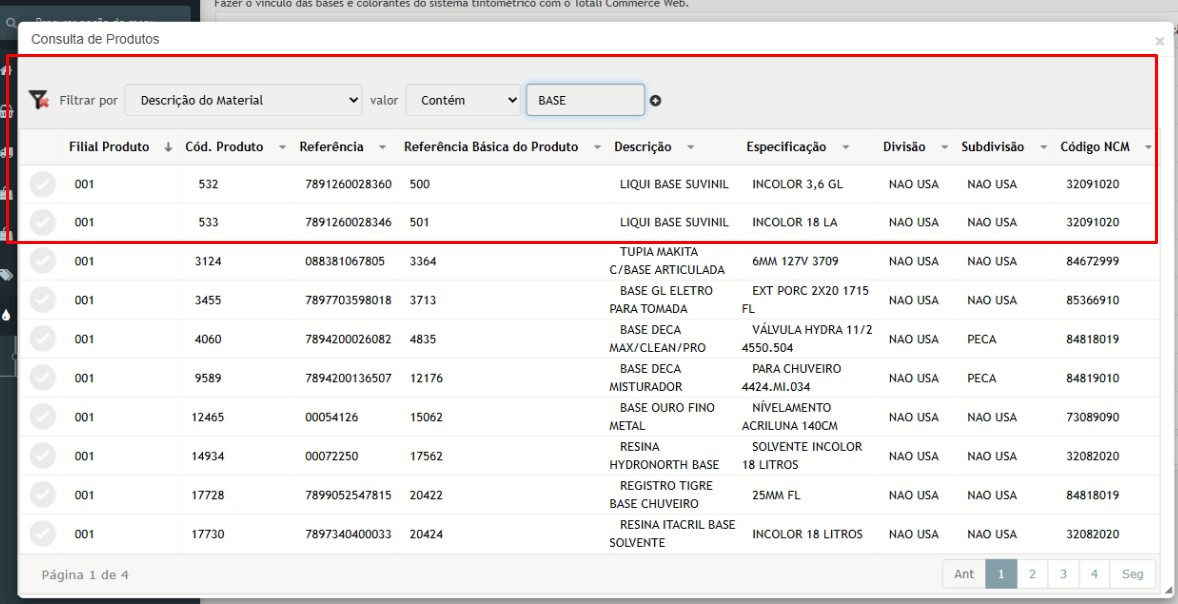This screenshot has height=604, width=1178.
Task: Go to page 2 of results
Action: [x=1032, y=574]
